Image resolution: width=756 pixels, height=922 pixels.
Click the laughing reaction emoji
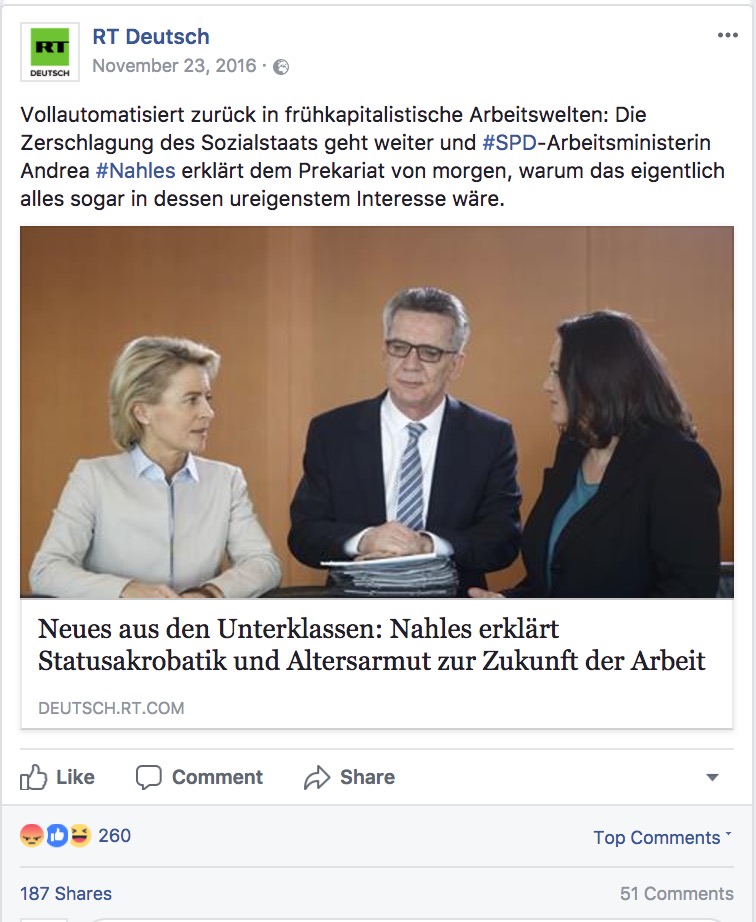click(x=81, y=836)
